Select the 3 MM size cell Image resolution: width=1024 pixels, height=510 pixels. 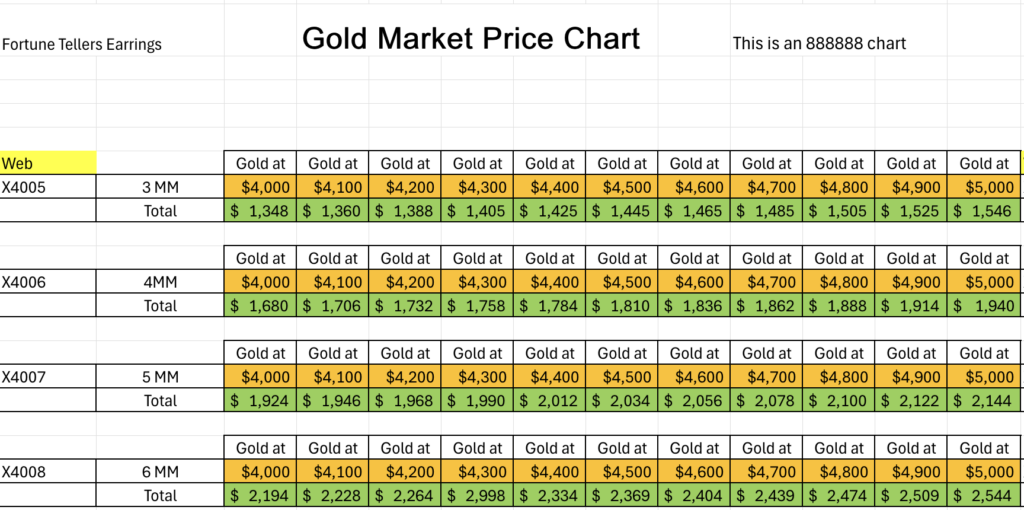tap(160, 187)
